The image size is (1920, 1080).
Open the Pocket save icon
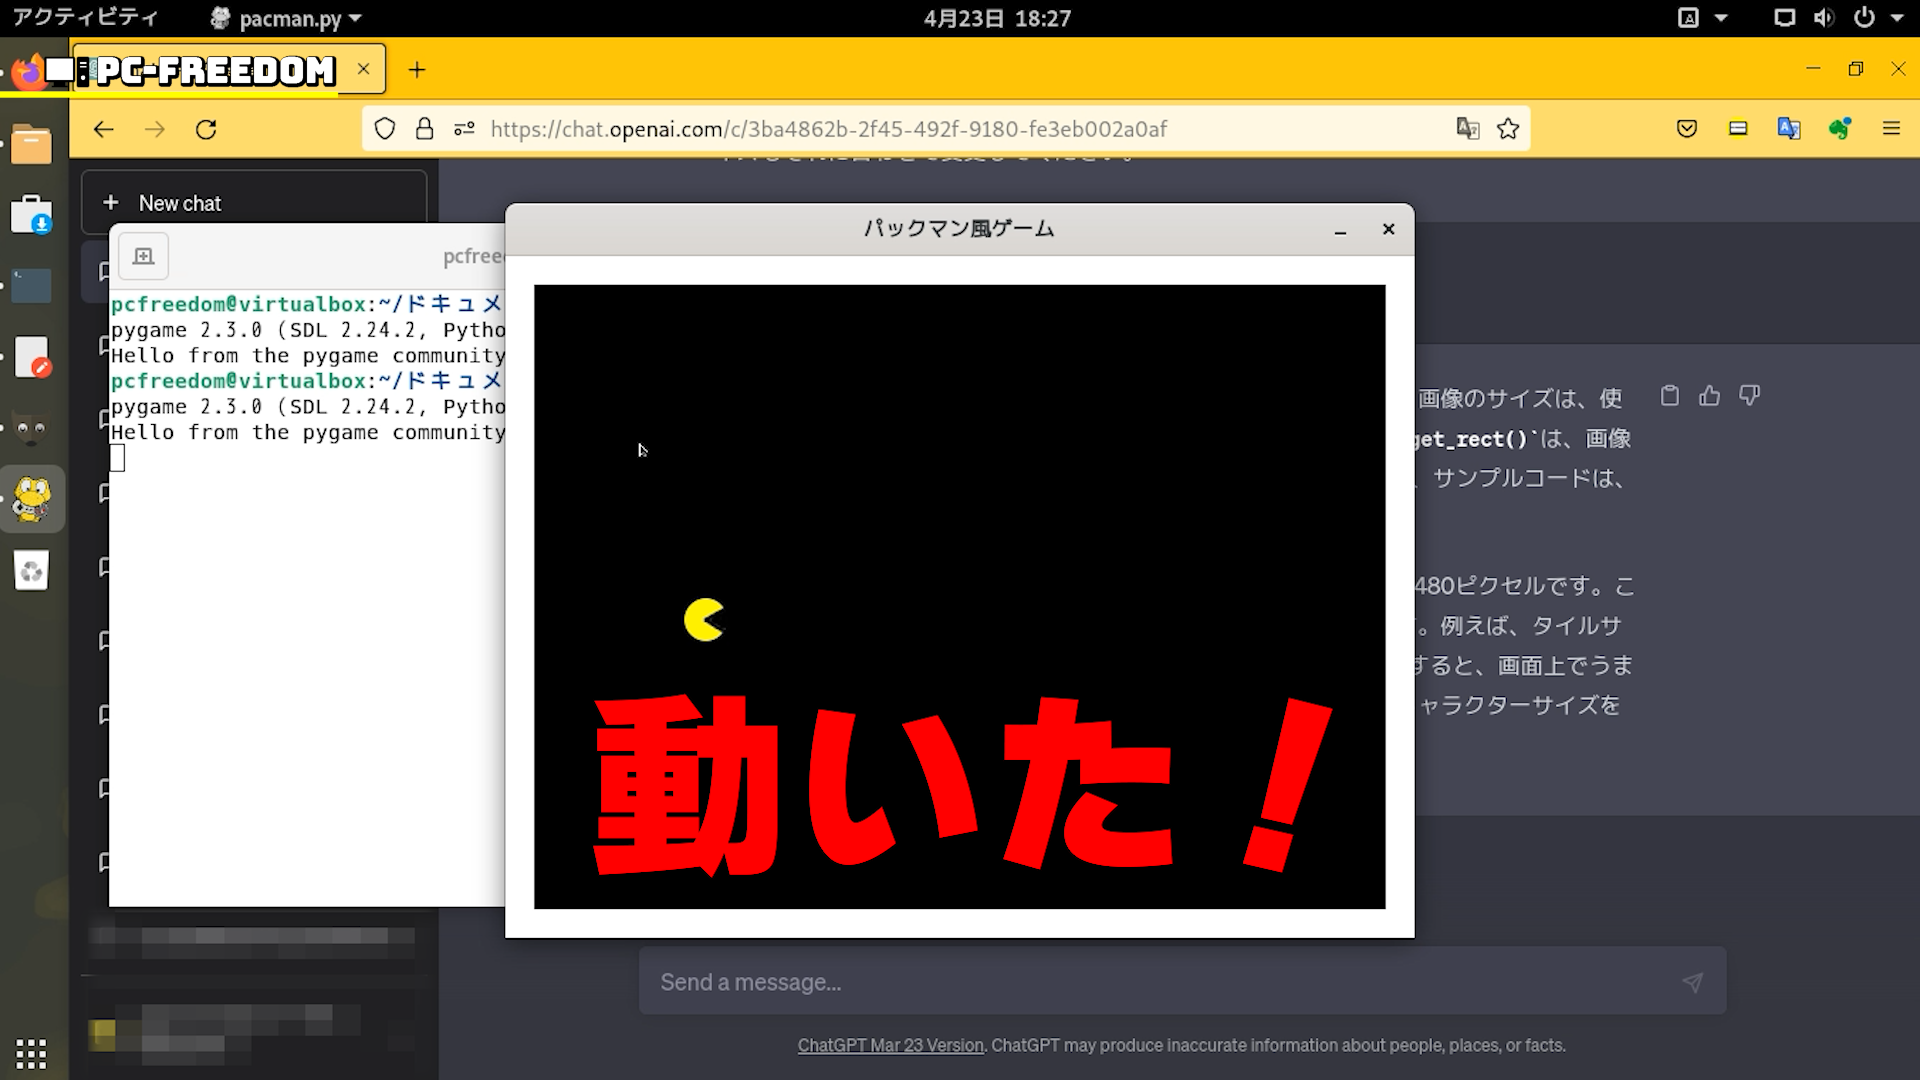[x=1687, y=129]
